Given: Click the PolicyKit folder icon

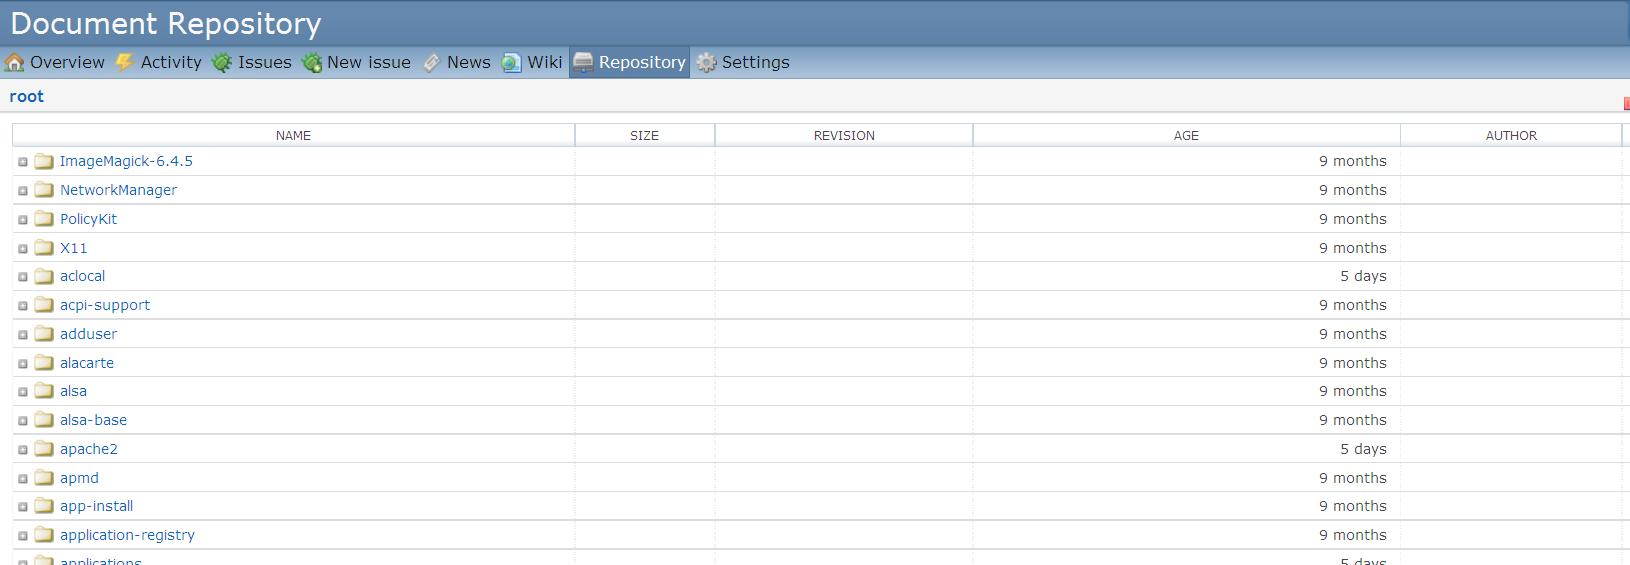Looking at the screenshot, I should click(x=44, y=219).
